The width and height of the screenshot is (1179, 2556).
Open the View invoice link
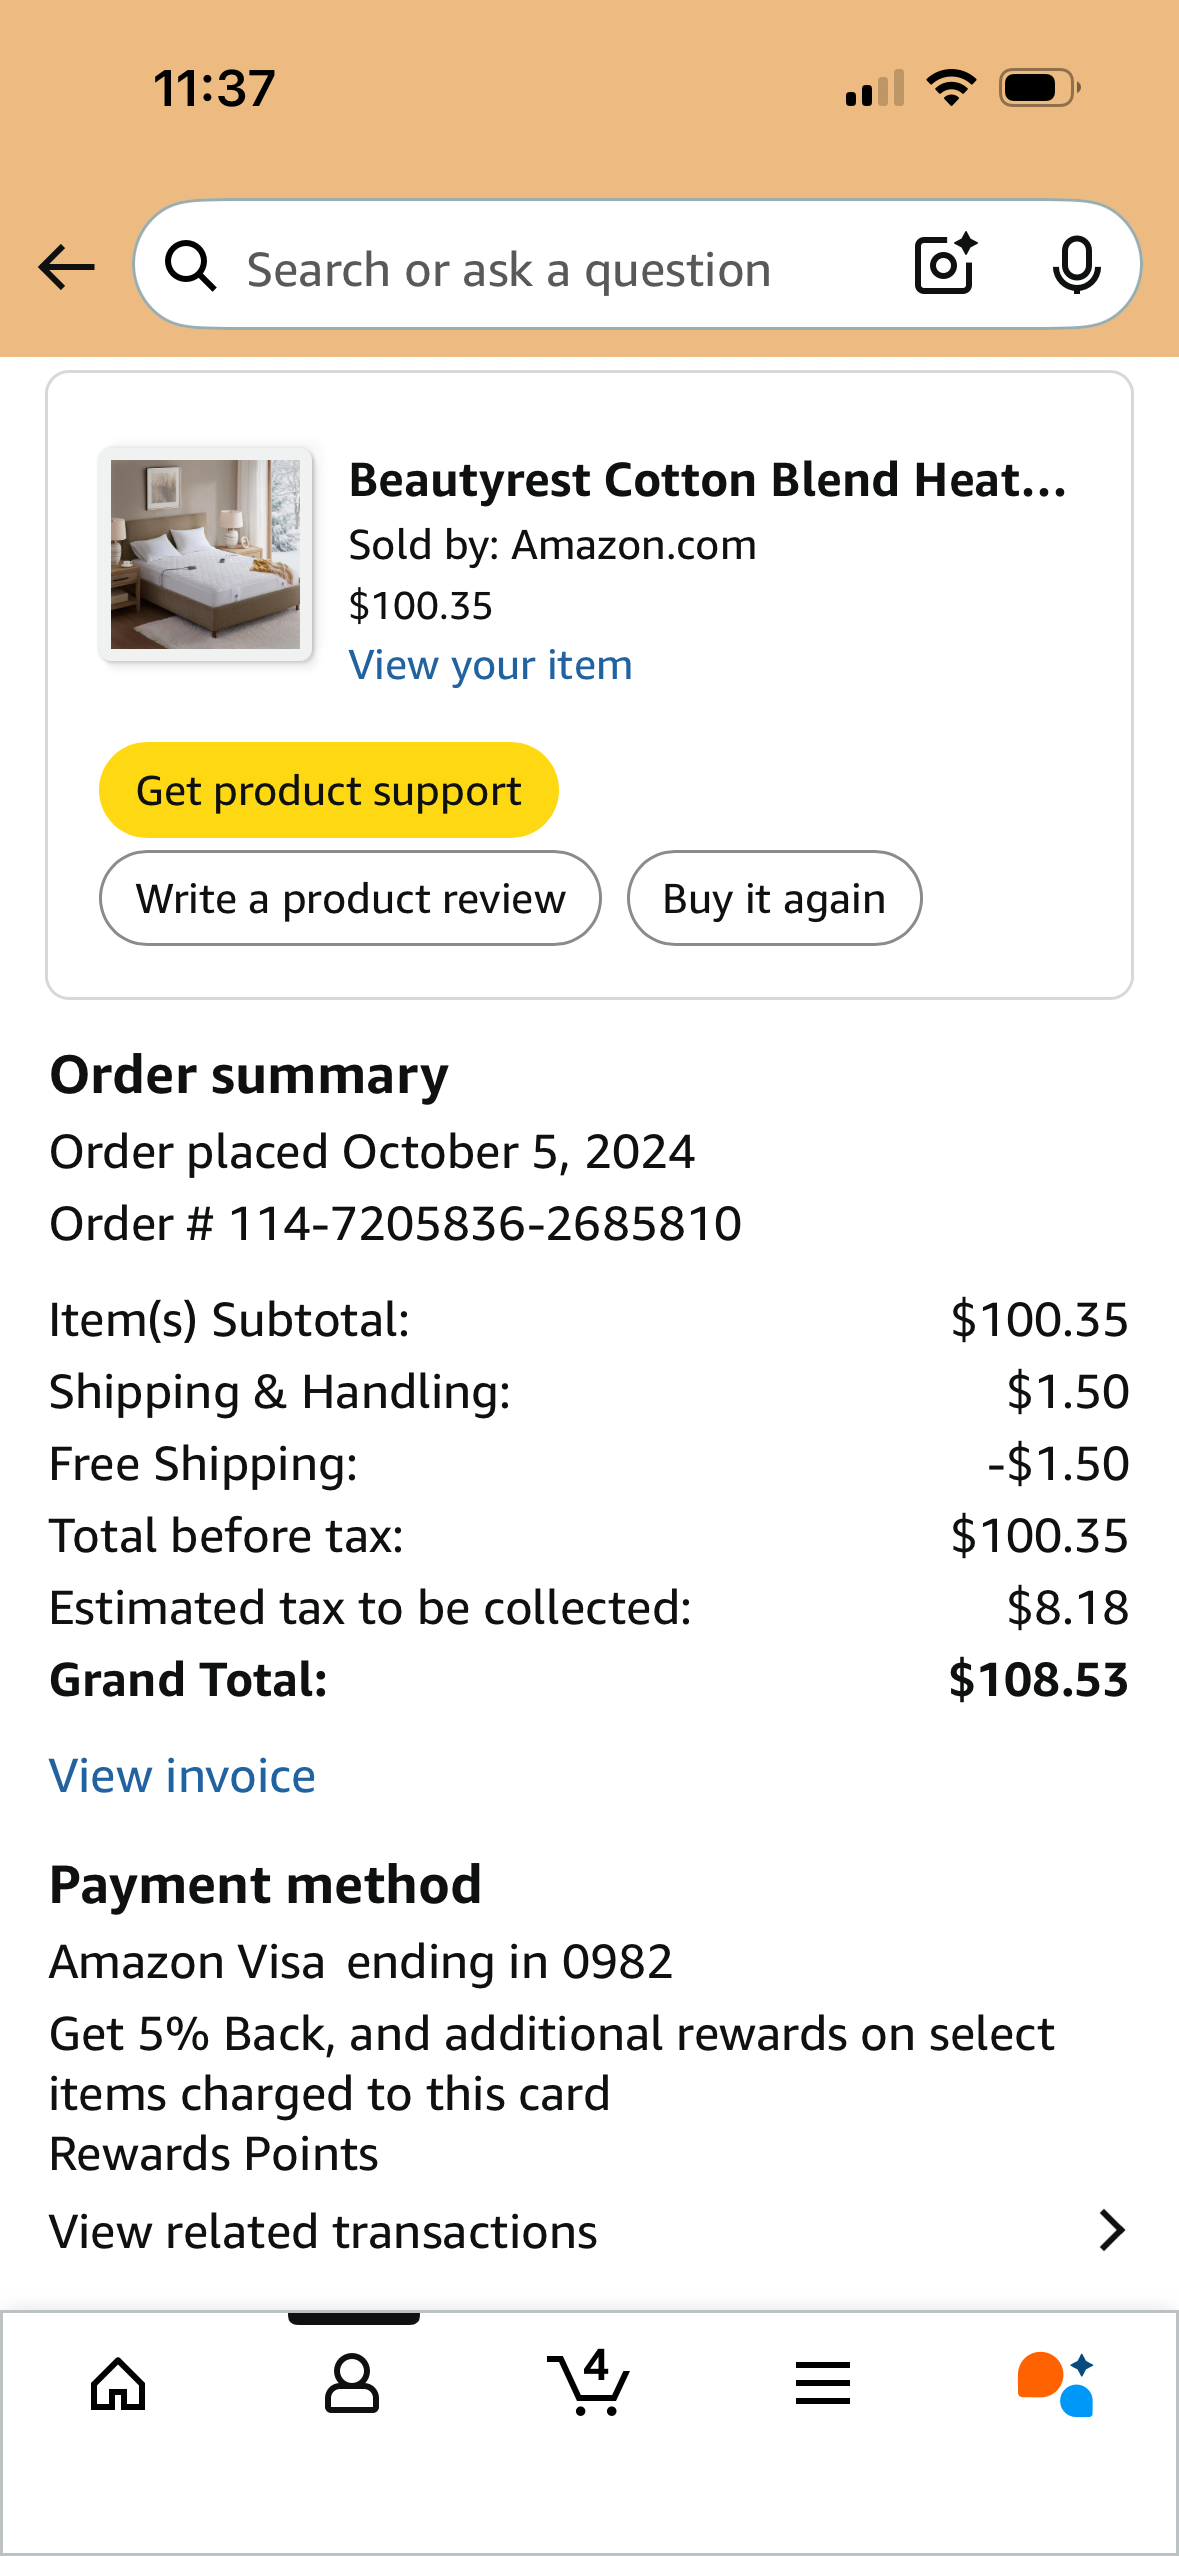tap(182, 1776)
